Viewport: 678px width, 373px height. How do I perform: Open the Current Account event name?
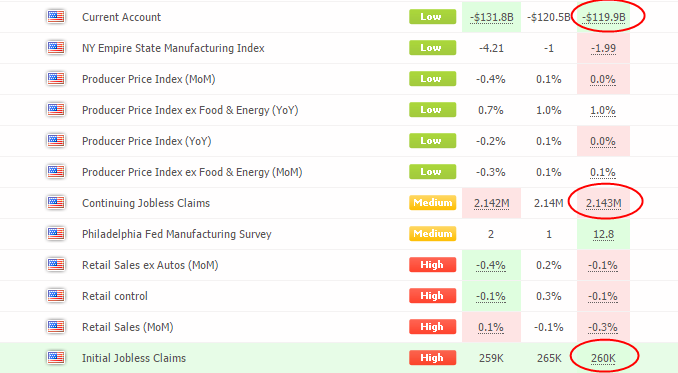[x=122, y=17]
